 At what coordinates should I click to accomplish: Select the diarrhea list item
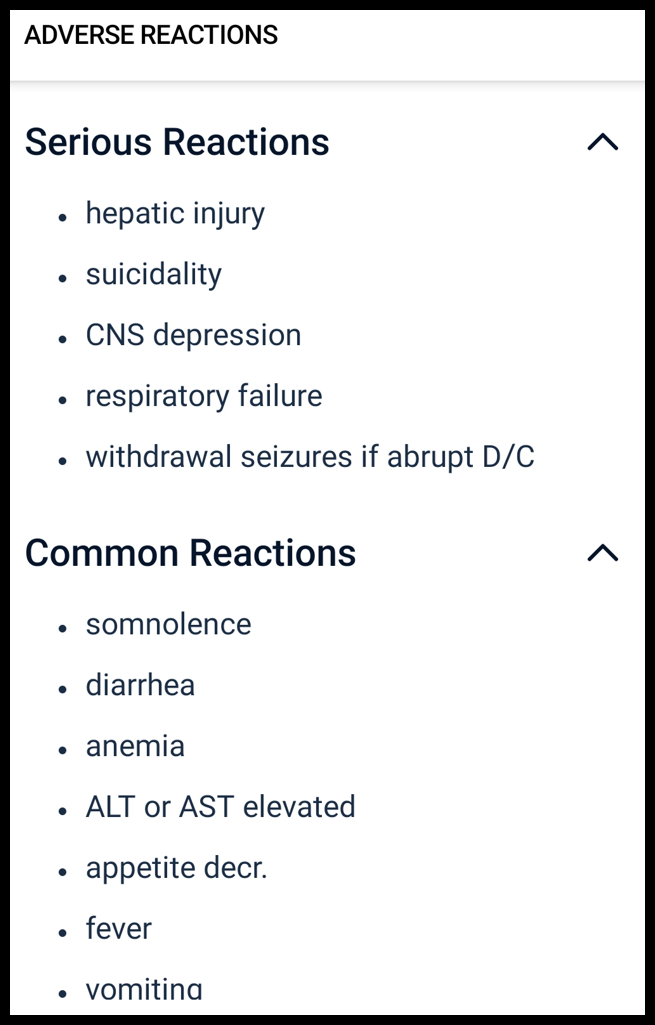140,685
